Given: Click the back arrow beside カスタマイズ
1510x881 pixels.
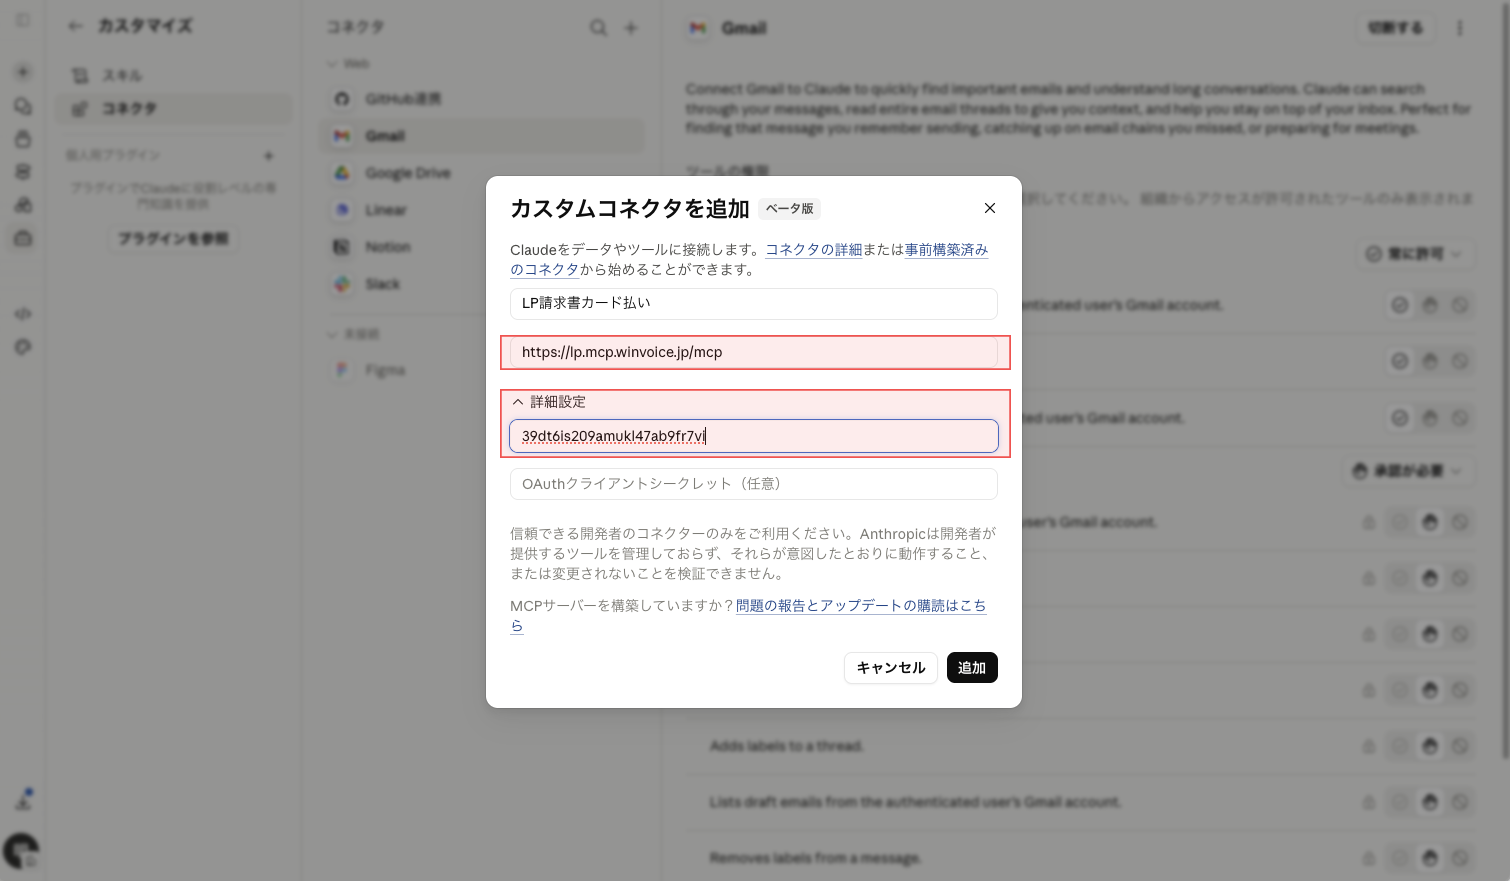Looking at the screenshot, I should pyautogui.click(x=75, y=26).
